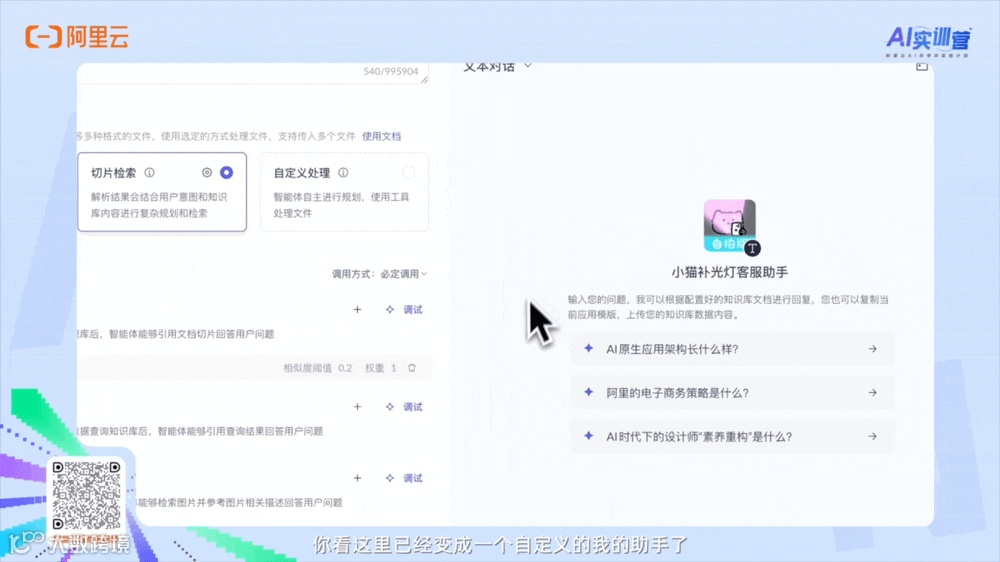Open the 使用文档 link
Image resolution: width=1000 pixels, height=562 pixels.
coord(381,136)
